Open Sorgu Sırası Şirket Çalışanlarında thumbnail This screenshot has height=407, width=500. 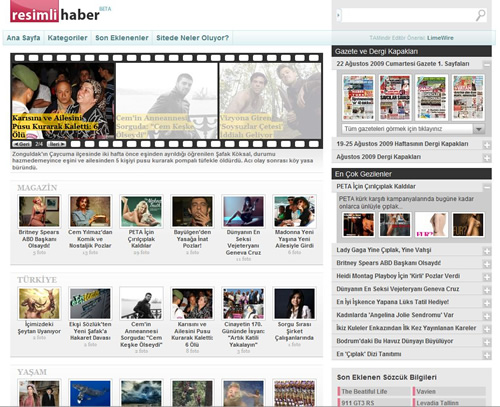click(294, 303)
